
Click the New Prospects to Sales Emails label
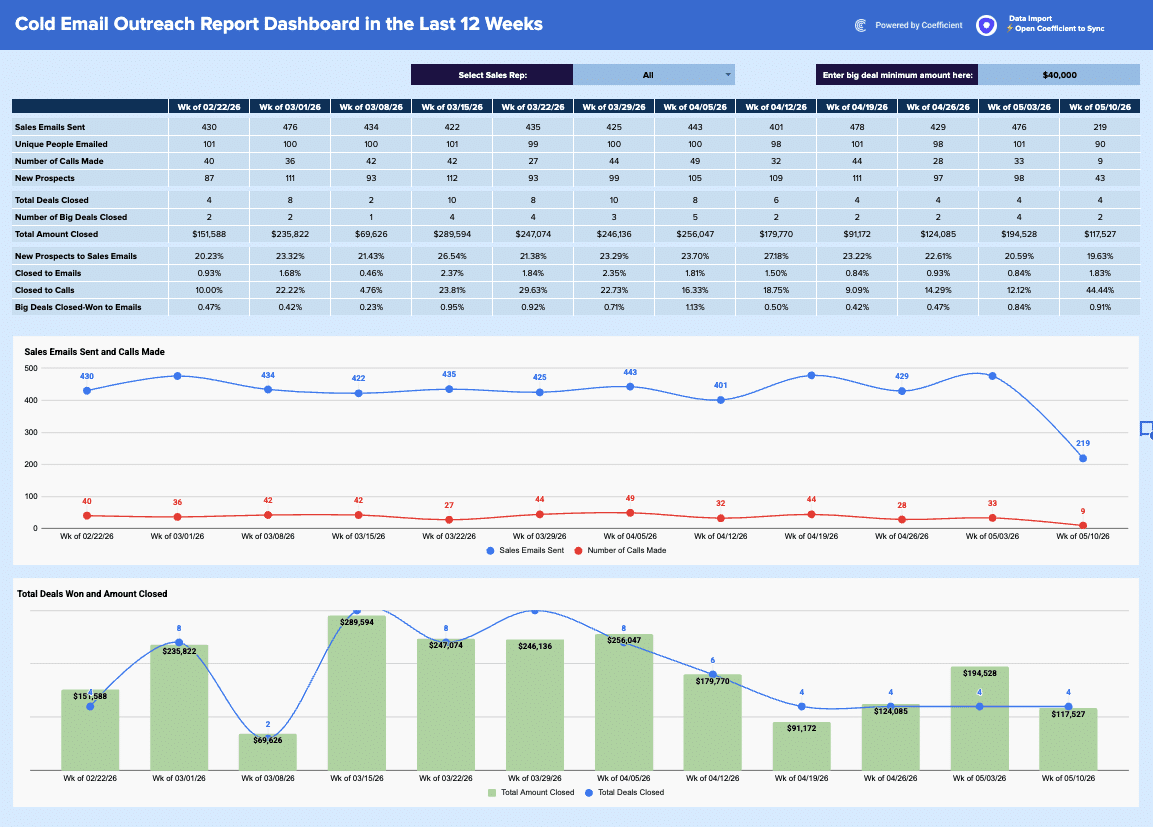[76, 256]
